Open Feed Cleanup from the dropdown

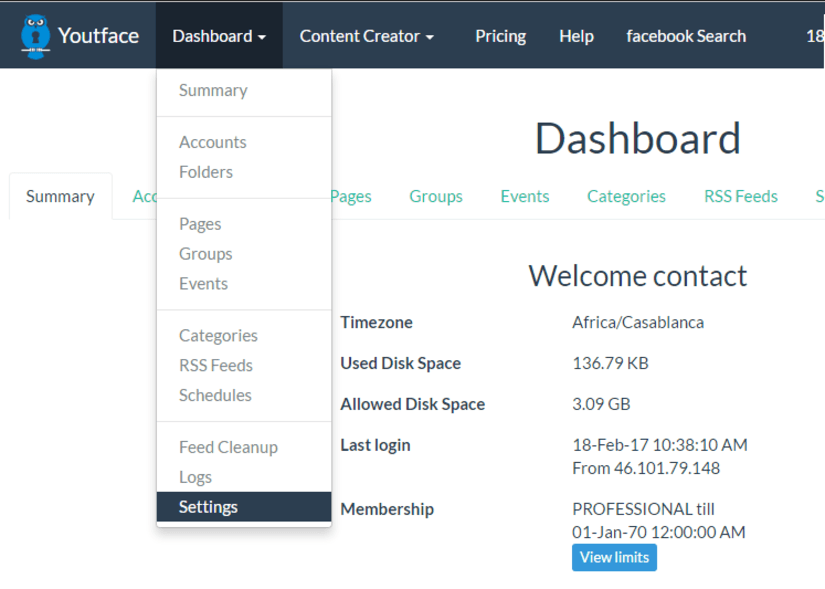click(244, 447)
